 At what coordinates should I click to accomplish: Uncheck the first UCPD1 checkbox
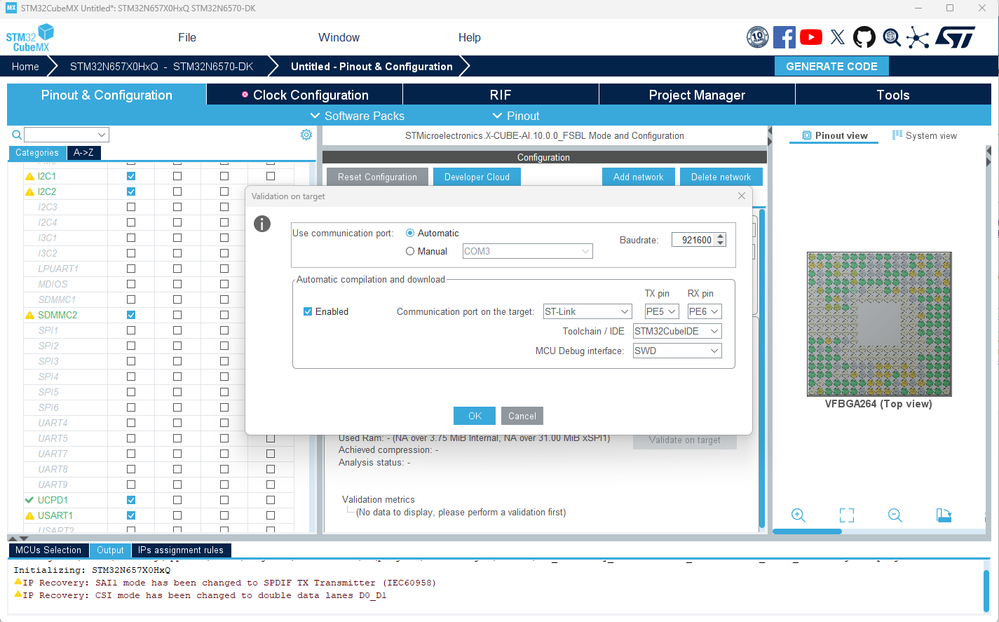click(131, 500)
